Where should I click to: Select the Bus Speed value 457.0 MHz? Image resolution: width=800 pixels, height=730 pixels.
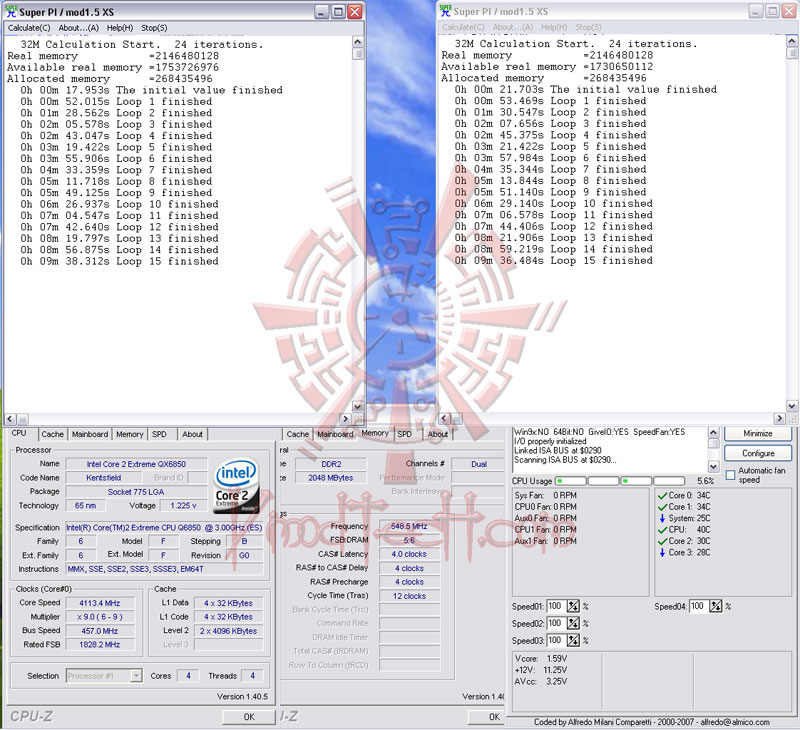pyautogui.click(x=100, y=631)
